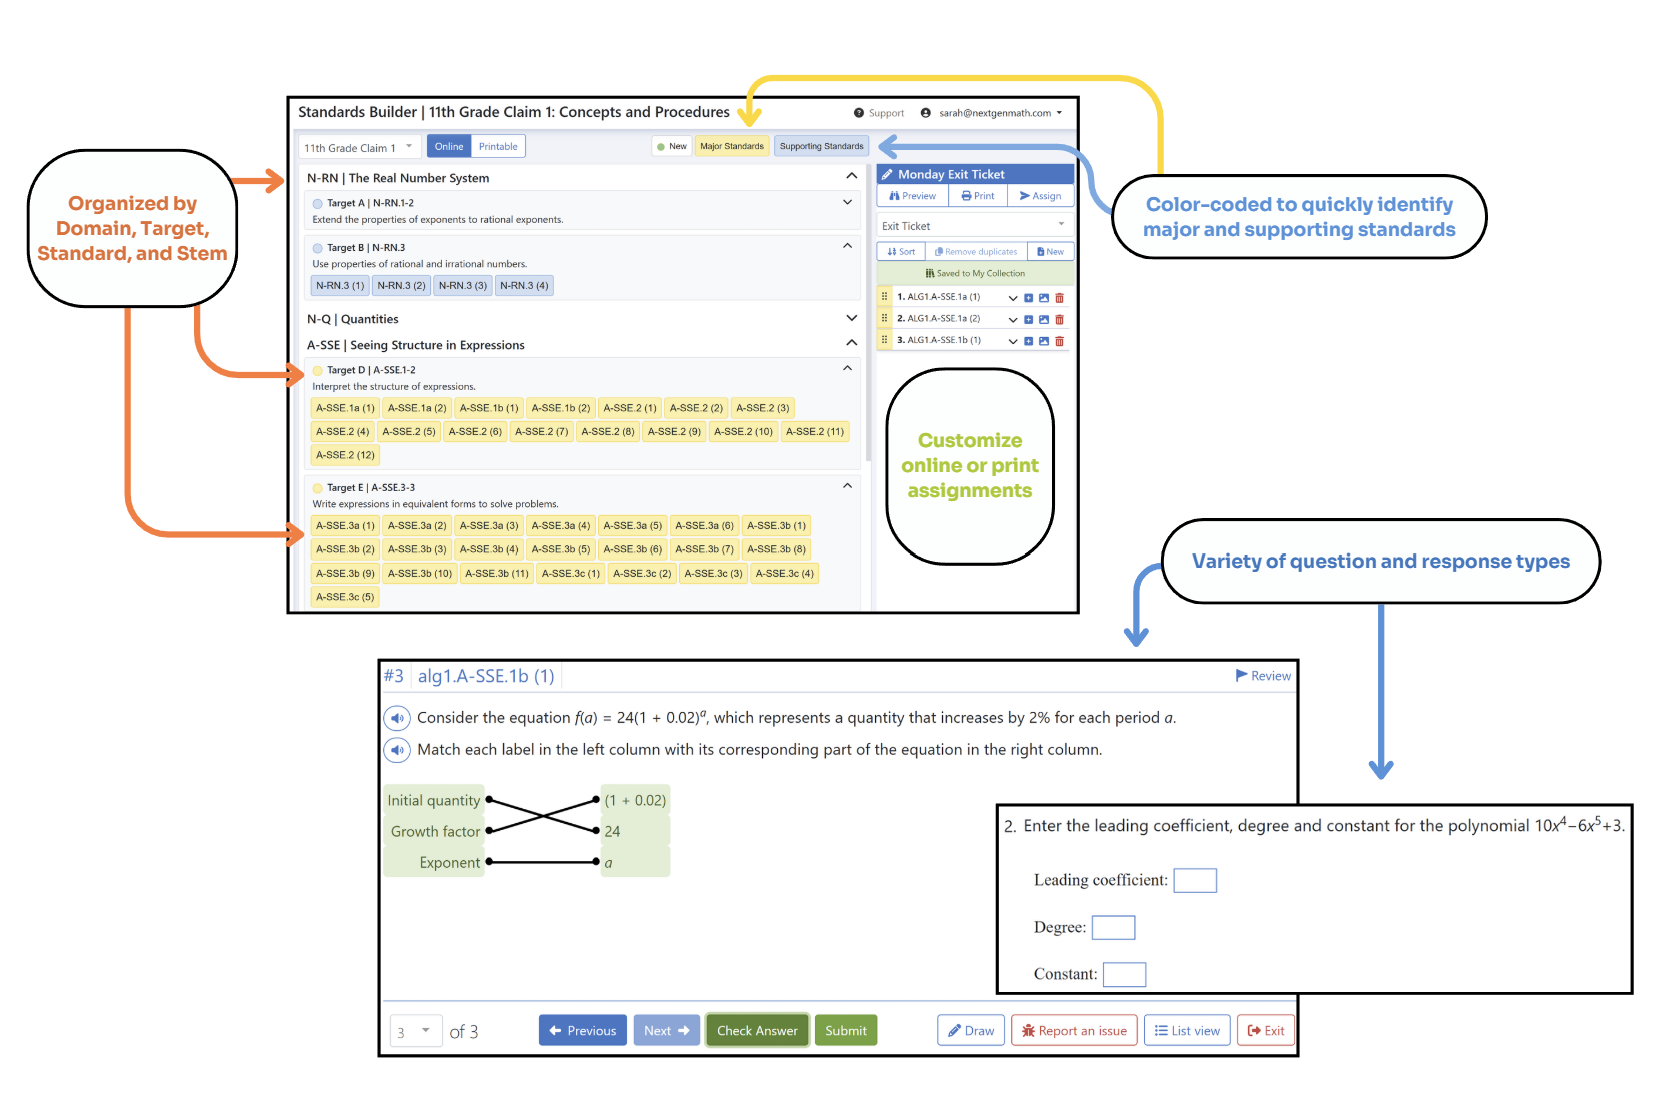This screenshot has width=1660, height=1108.
Task: Select the Target A N-RN.1-2 circle
Action: point(318,203)
